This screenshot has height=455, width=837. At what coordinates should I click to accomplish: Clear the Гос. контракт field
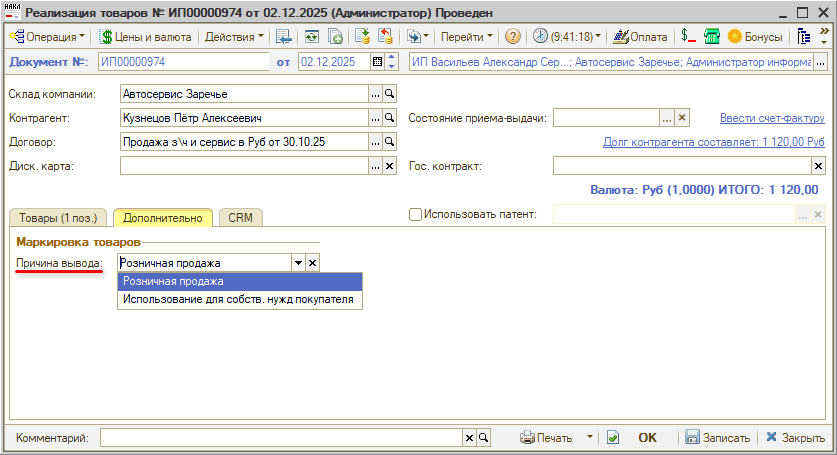[x=818, y=166]
